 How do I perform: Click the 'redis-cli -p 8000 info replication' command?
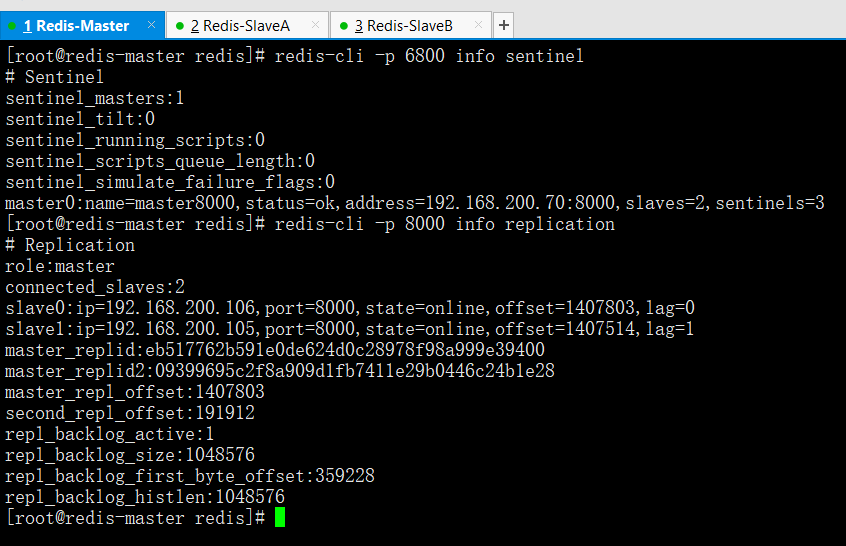[445, 224]
